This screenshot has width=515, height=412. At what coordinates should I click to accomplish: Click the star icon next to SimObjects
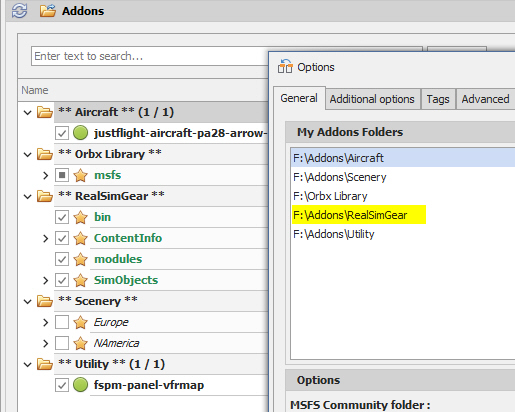80,280
